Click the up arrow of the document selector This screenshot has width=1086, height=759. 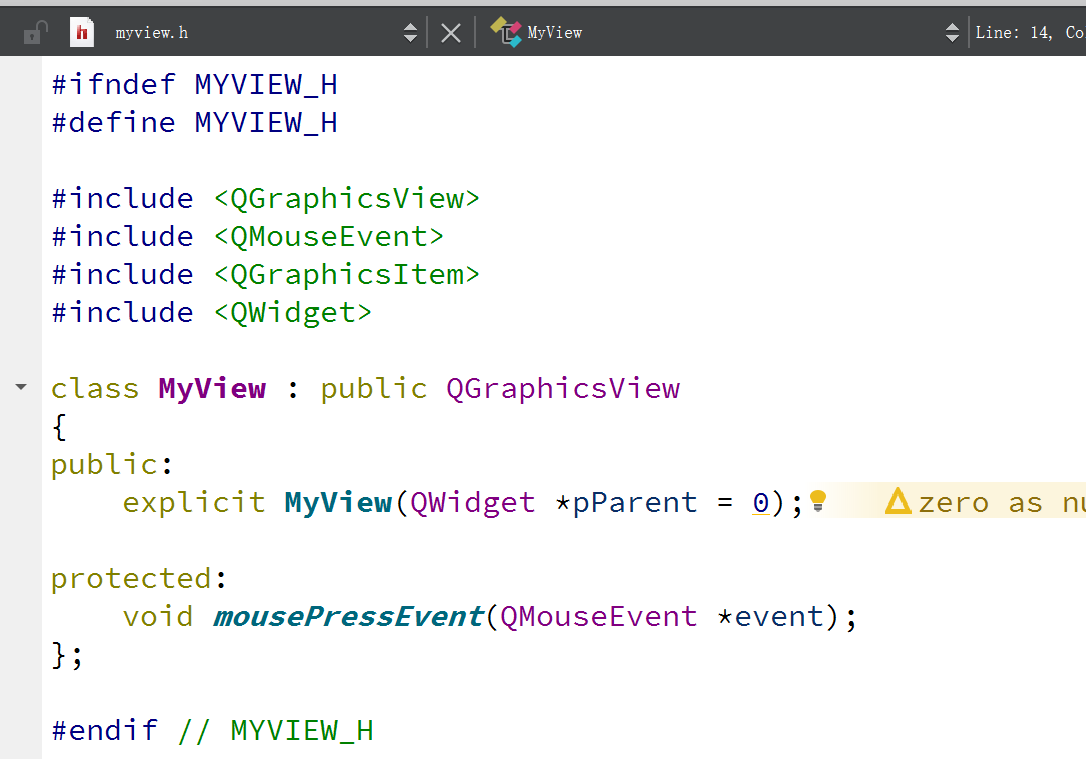tap(410, 26)
